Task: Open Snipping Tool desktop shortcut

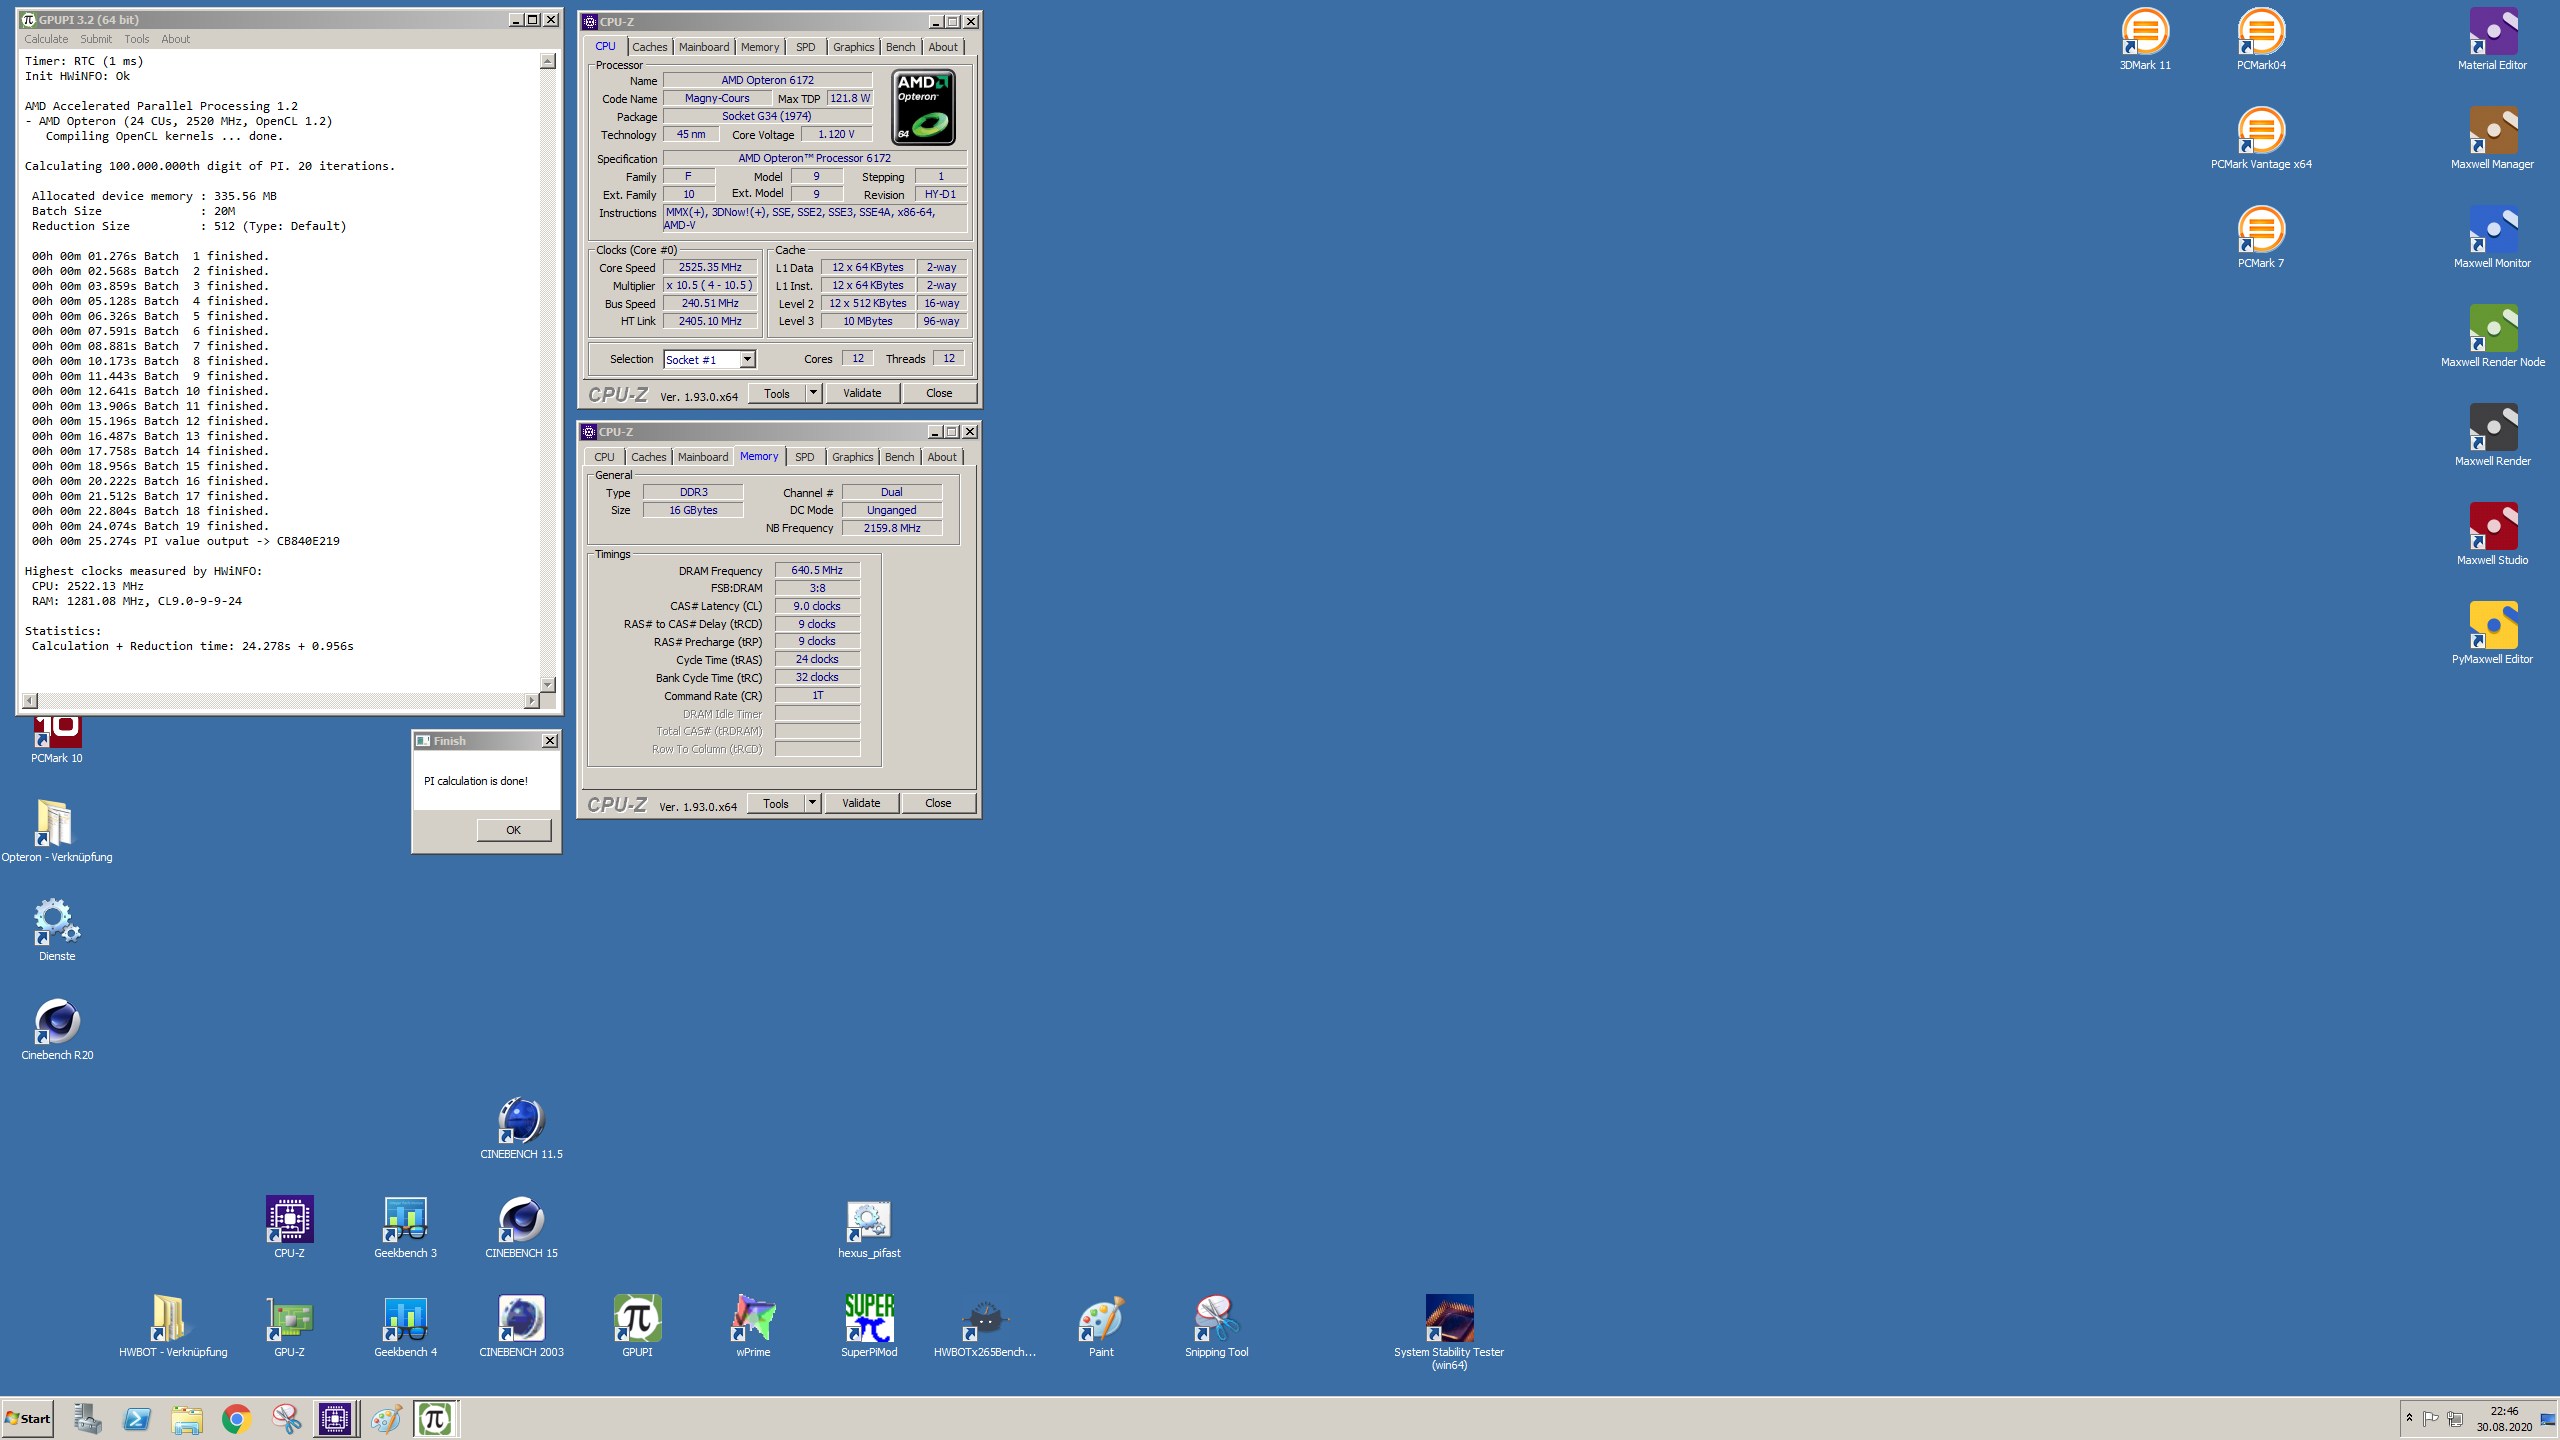Action: (1217, 1326)
